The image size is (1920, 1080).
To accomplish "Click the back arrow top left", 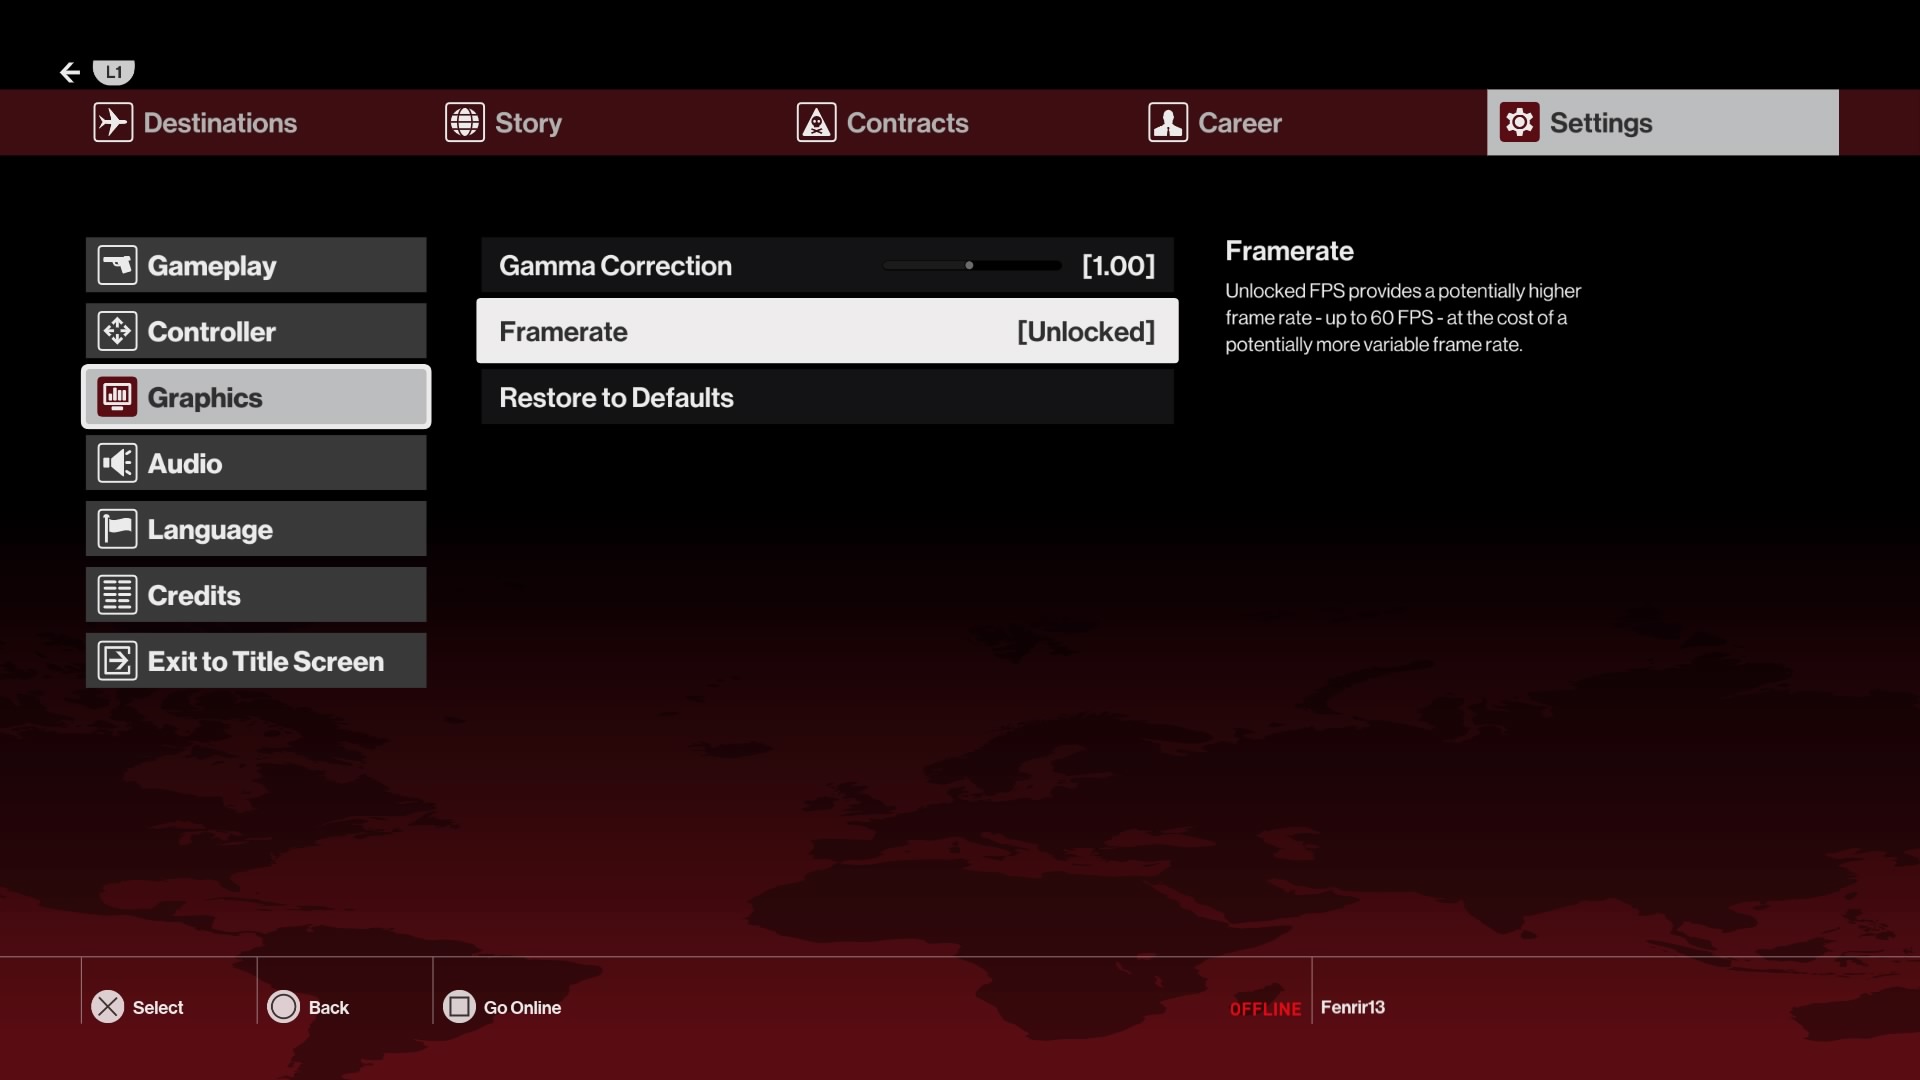I will pos(68,71).
